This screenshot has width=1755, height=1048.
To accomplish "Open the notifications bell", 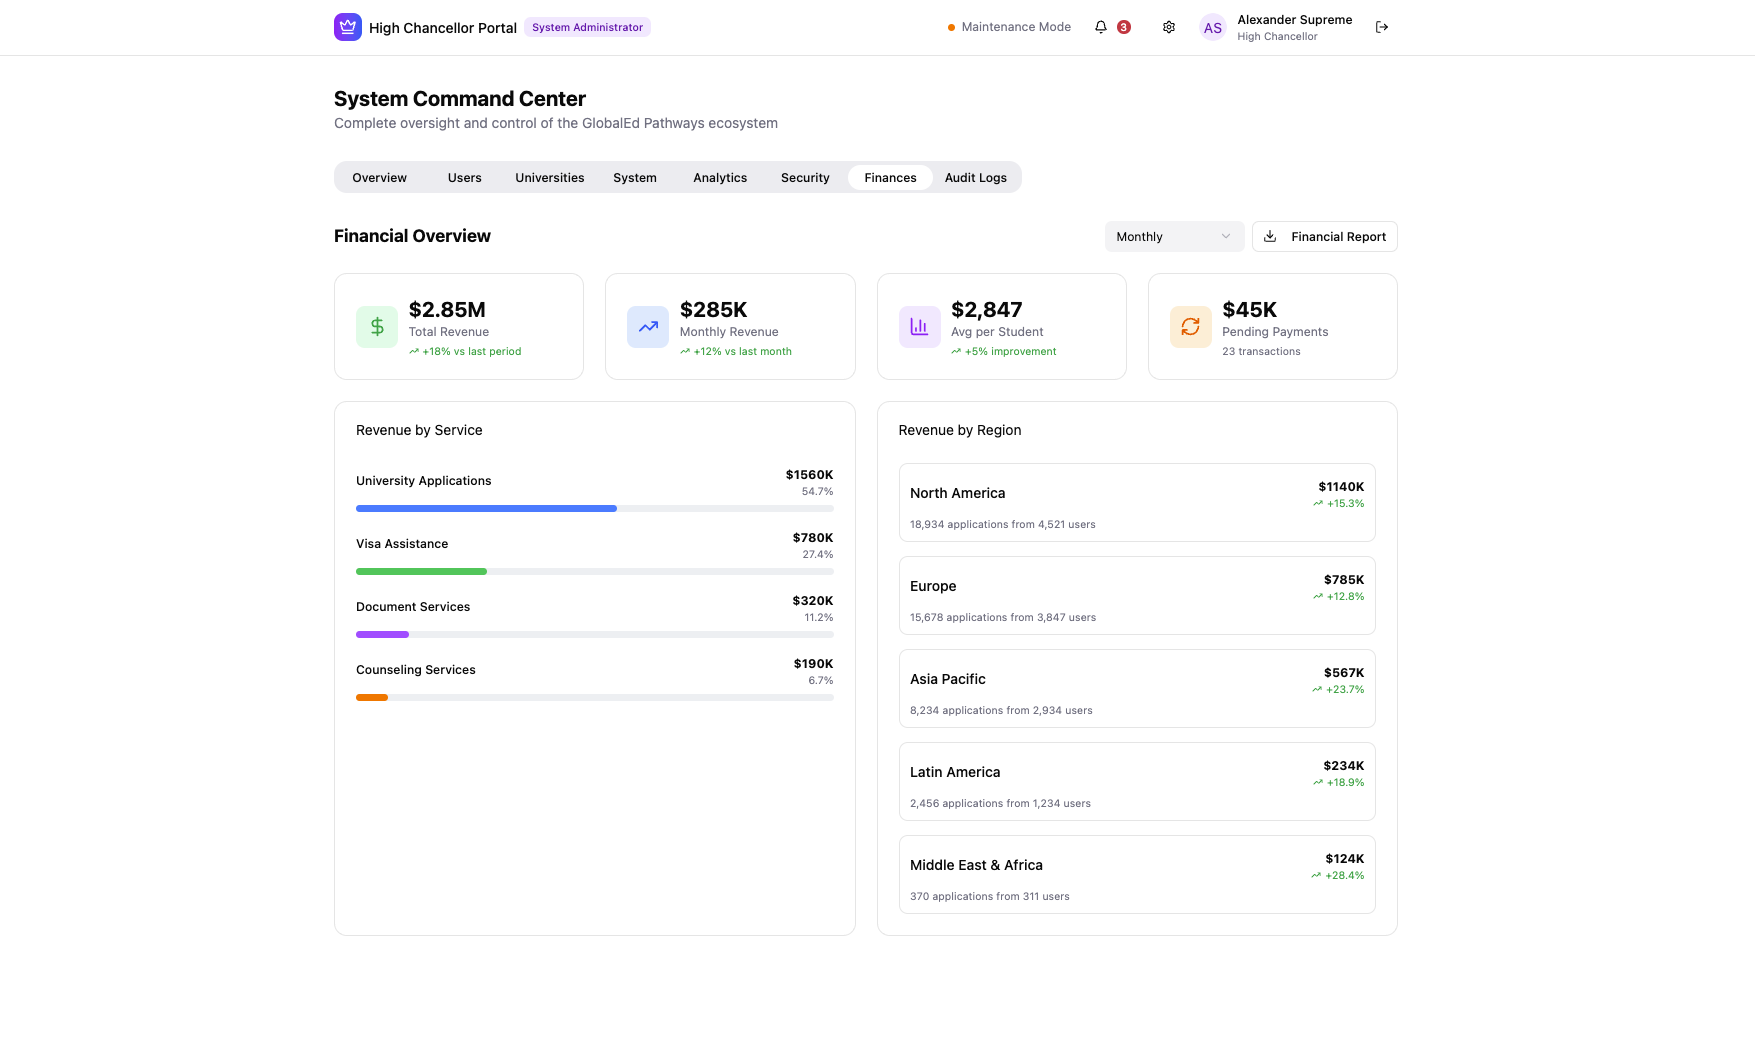I will [x=1101, y=27].
